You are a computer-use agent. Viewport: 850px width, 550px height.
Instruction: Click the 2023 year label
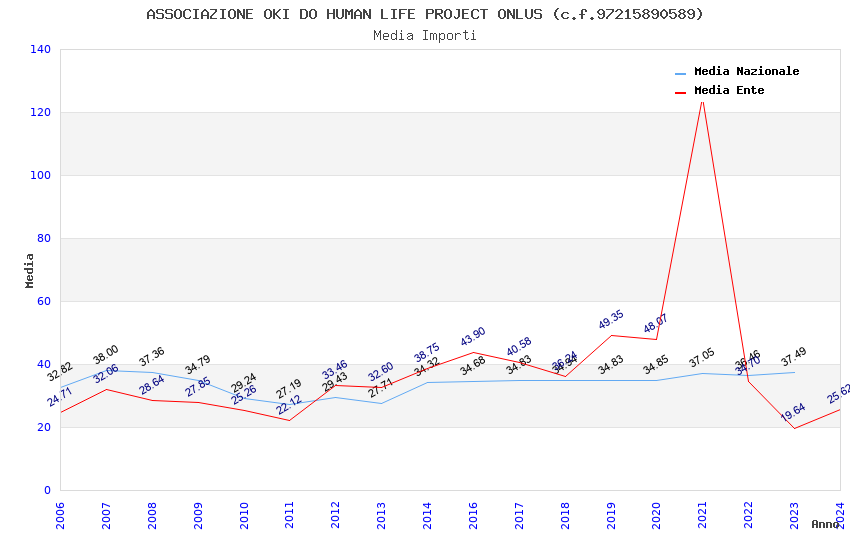pyautogui.click(x=794, y=515)
